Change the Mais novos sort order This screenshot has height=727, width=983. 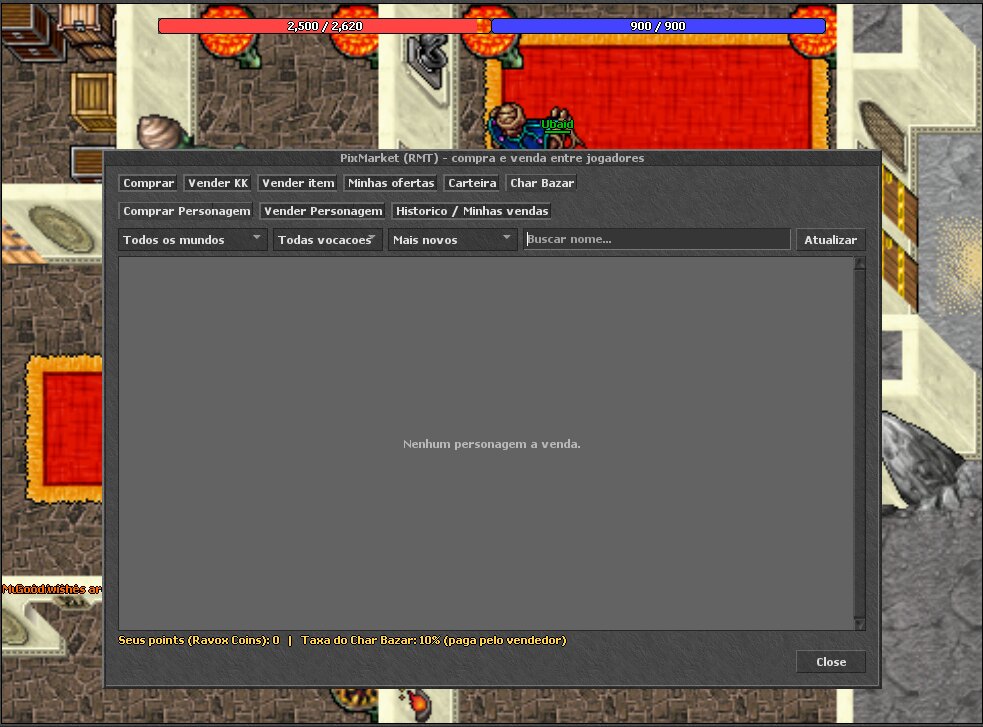452,240
